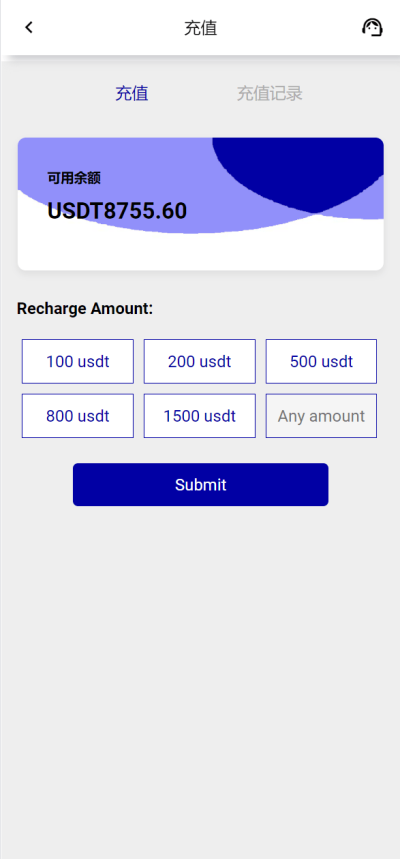The image size is (400, 859).
Task: Choose the 1500 usdt option
Action: 199,416
